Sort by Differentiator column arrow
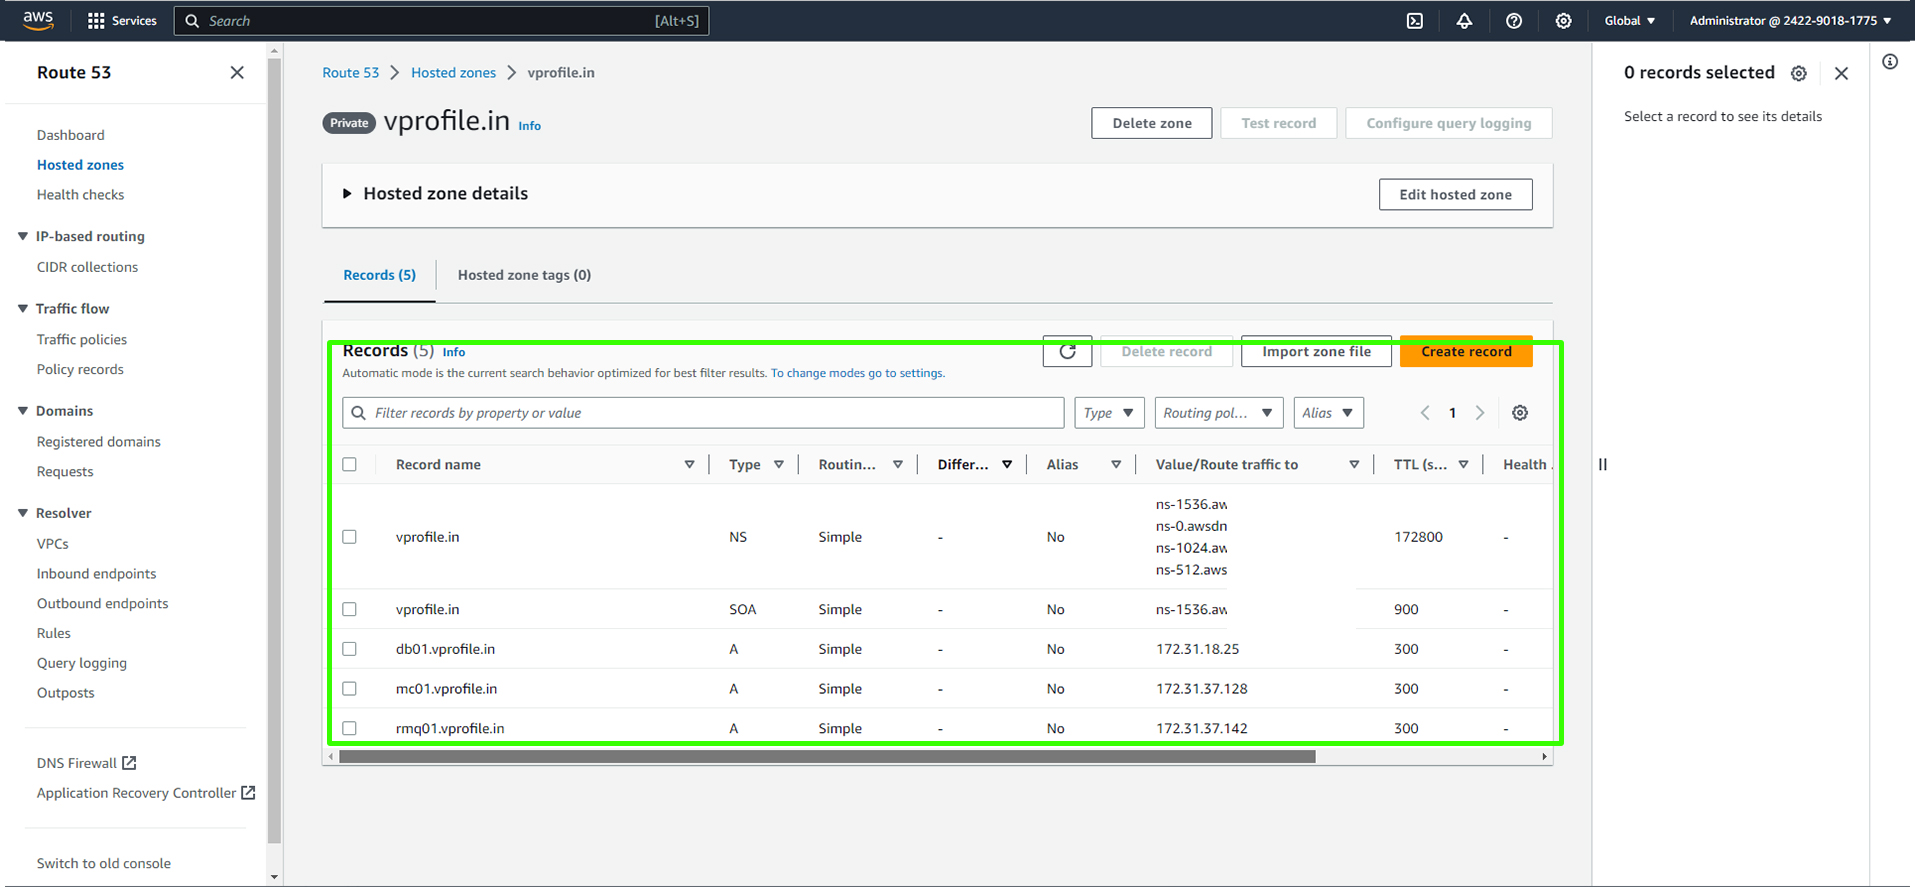1915x887 pixels. (1007, 464)
